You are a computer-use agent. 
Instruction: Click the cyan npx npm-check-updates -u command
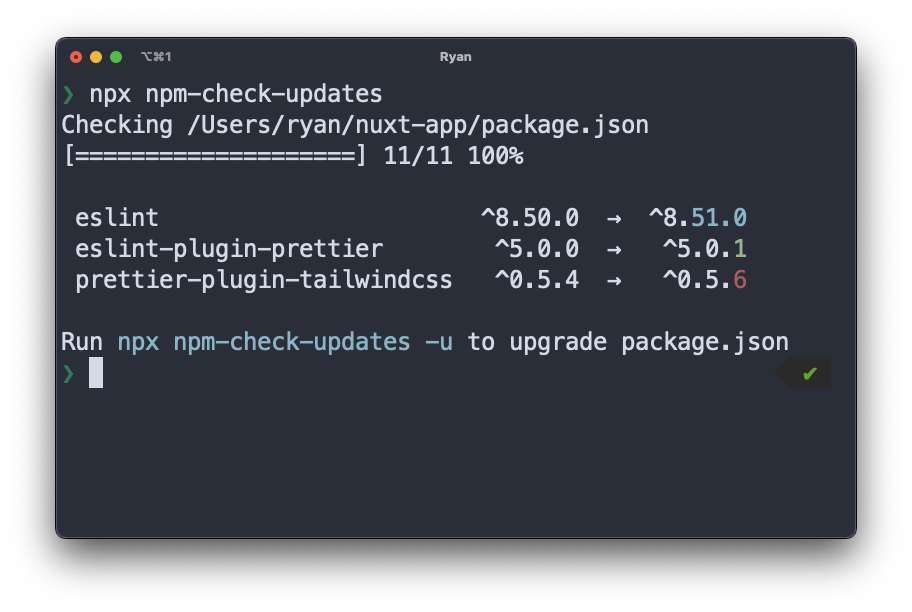click(x=285, y=342)
